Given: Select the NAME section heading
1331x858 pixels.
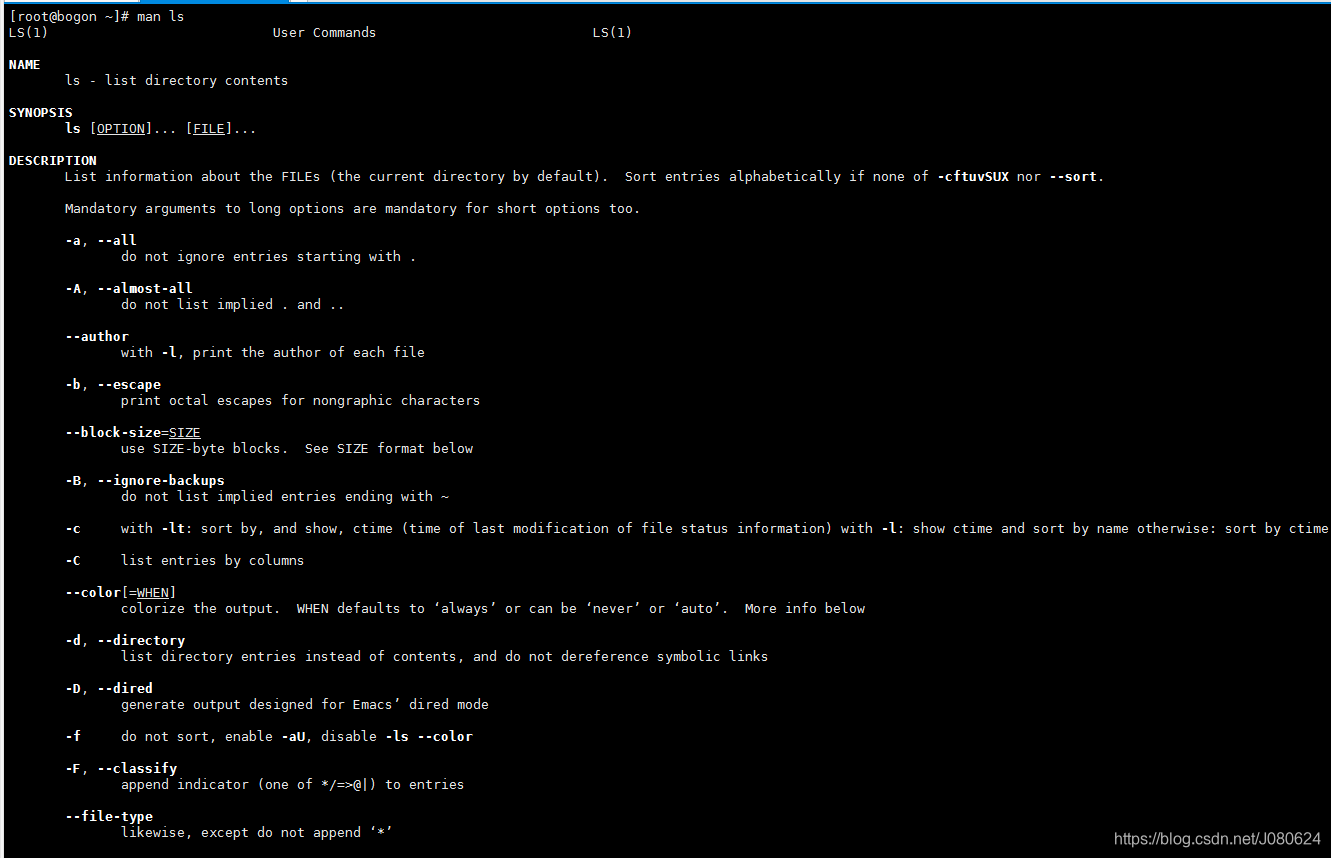Looking at the screenshot, I should point(25,64).
